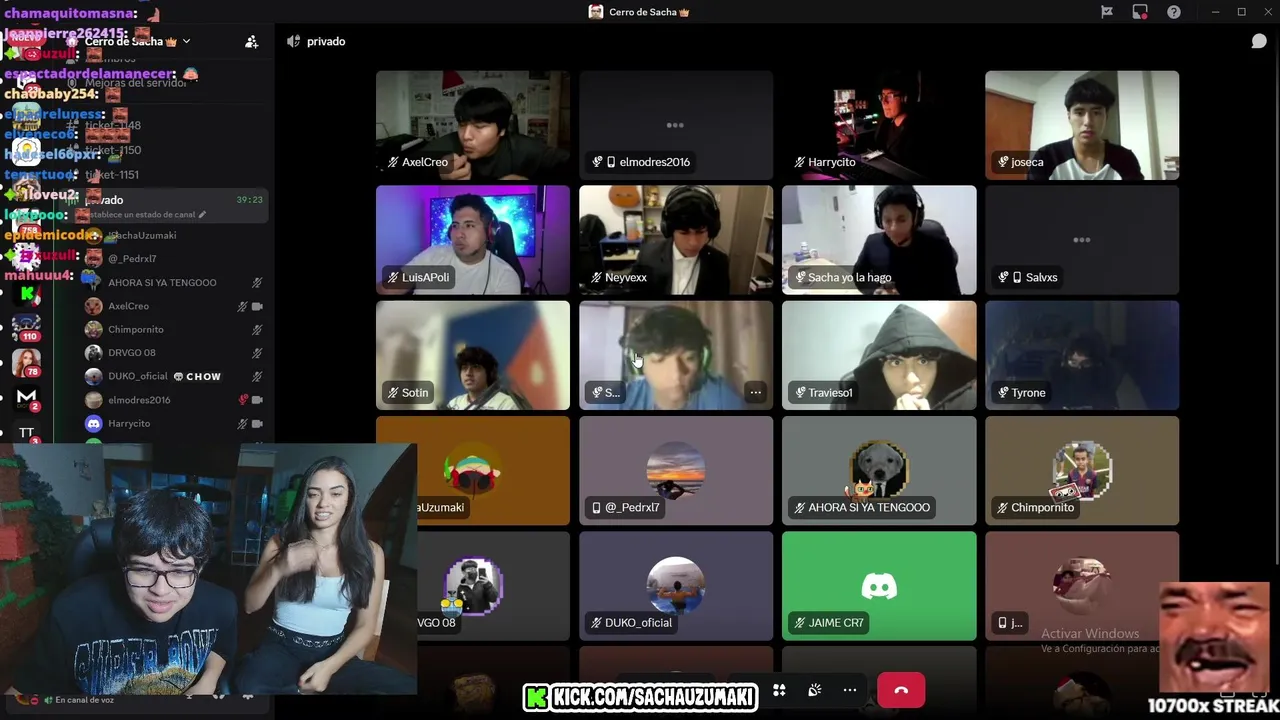Click the help question mark icon
Image resolution: width=1280 pixels, height=720 pixels.
(x=1174, y=12)
